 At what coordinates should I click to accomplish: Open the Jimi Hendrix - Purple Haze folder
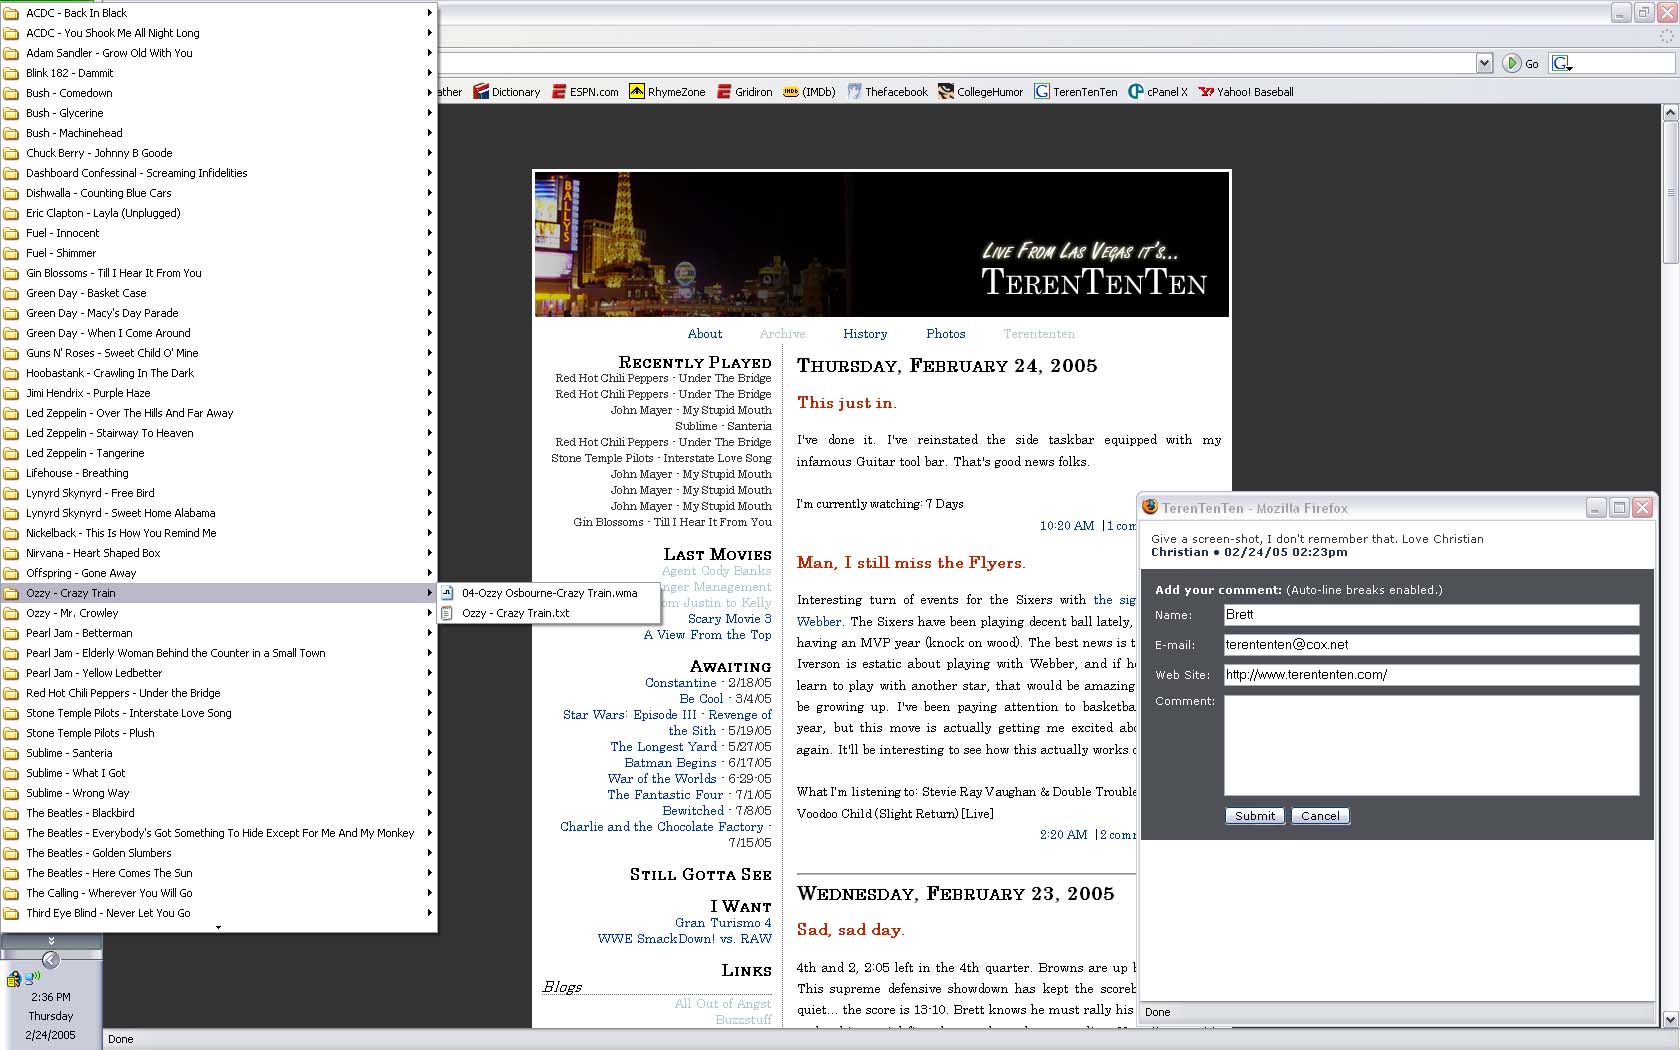tap(219, 393)
